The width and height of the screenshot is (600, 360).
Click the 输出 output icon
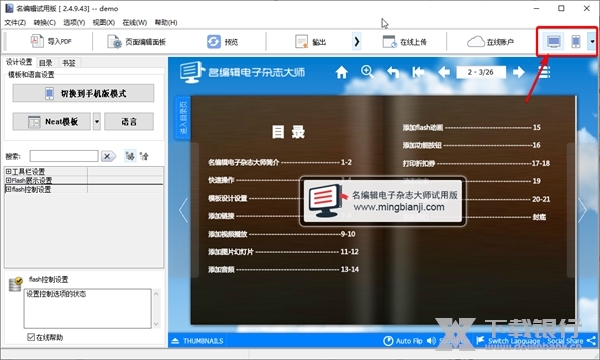[x=302, y=42]
